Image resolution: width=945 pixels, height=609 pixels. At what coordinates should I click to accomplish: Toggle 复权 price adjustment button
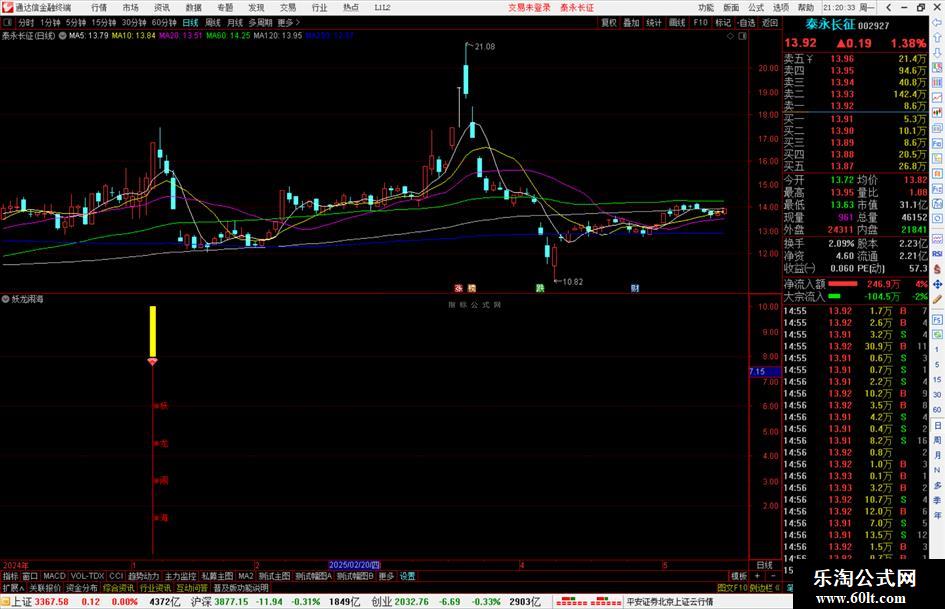[609, 23]
